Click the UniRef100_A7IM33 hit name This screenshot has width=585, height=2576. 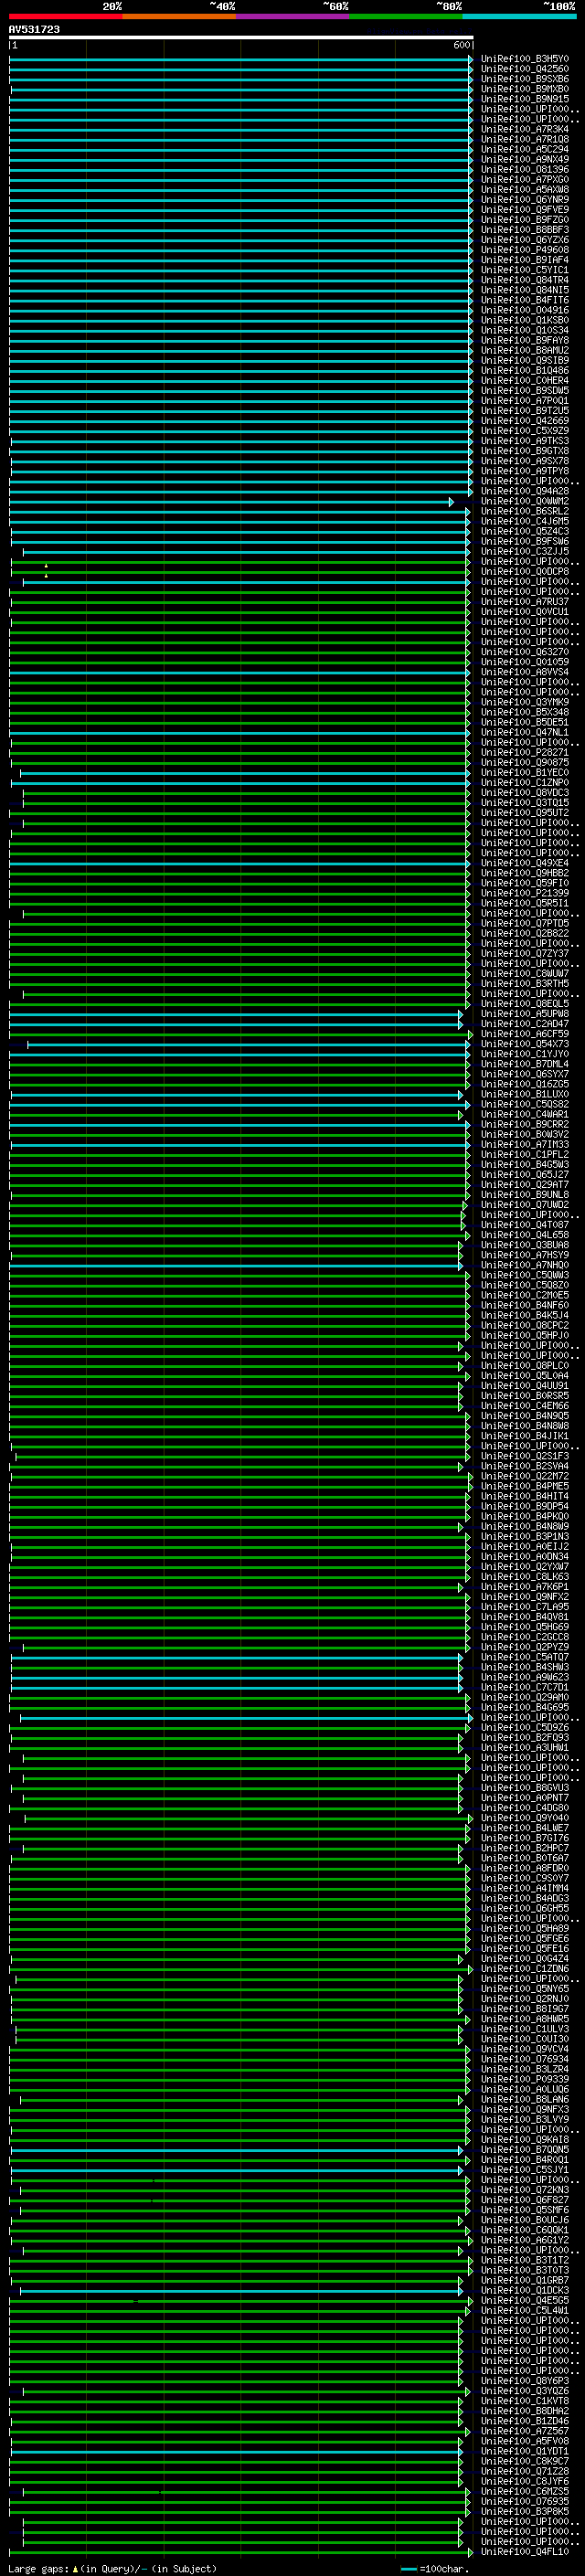[525, 1144]
